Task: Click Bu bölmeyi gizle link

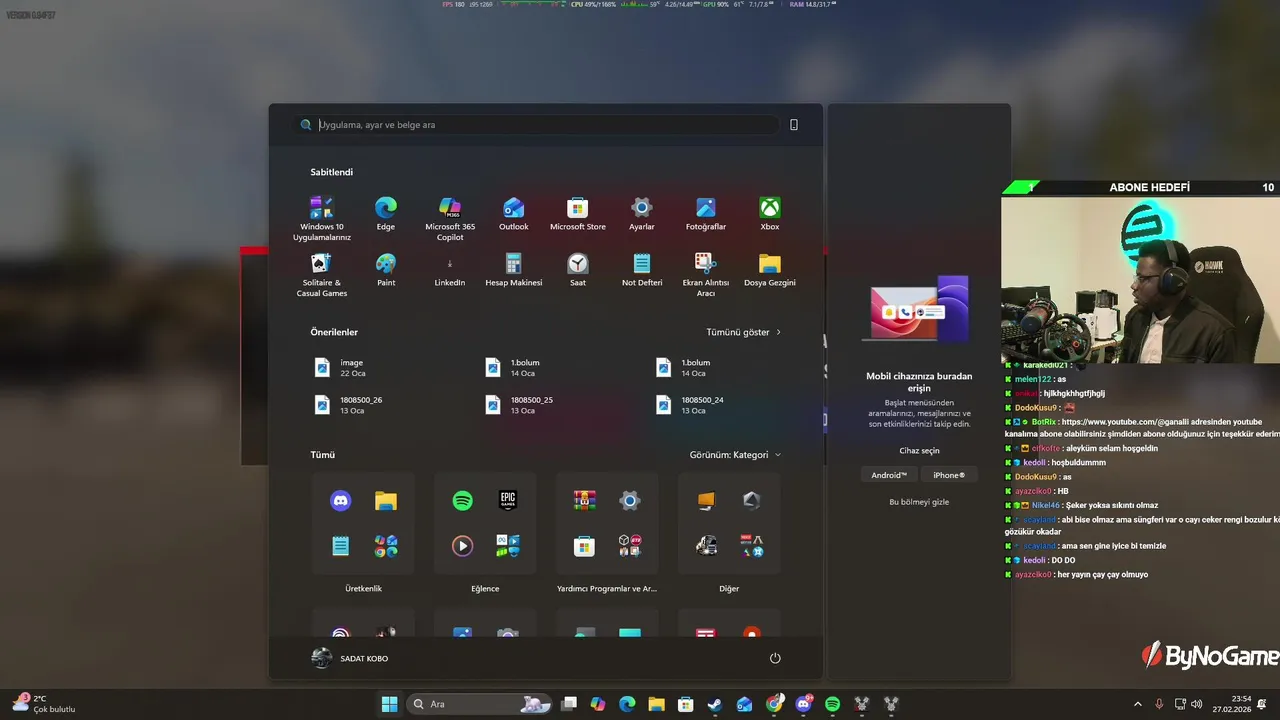Action: pos(919,502)
